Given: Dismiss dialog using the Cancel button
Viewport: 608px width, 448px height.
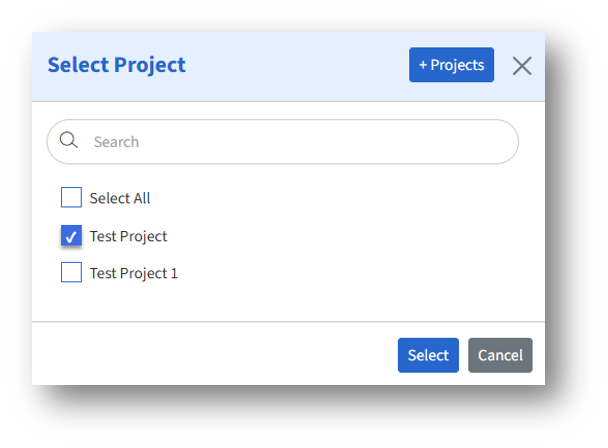Looking at the screenshot, I should click(500, 355).
